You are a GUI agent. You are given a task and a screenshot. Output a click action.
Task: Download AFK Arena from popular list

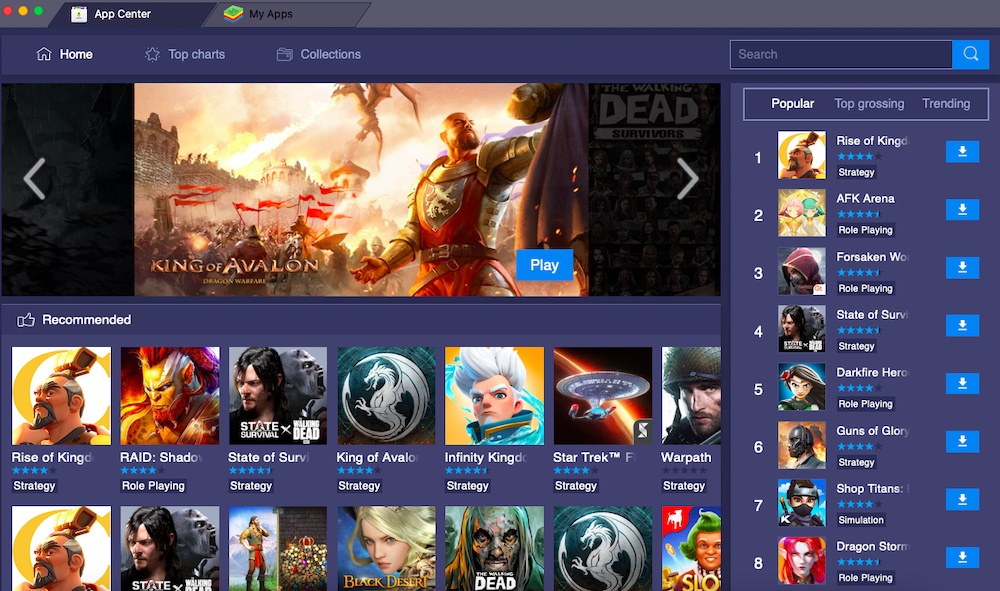click(962, 210)
